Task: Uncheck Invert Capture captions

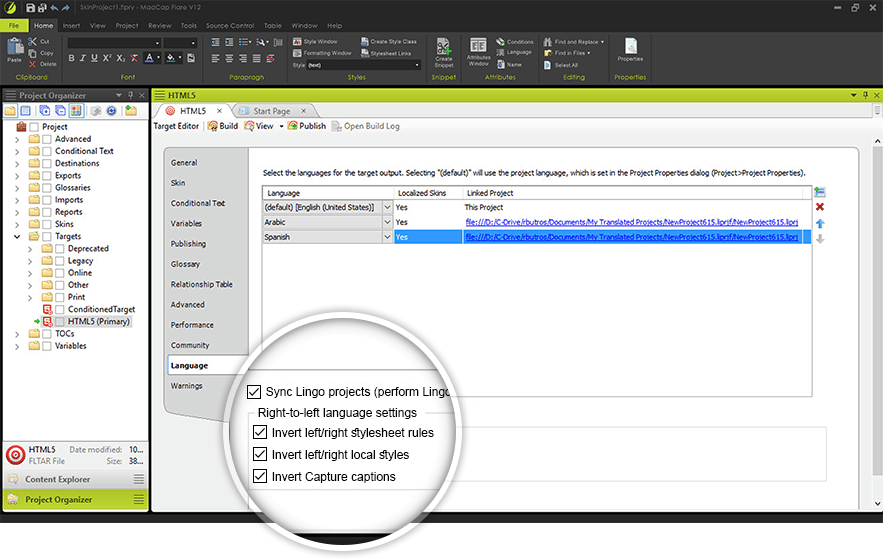Action: coord(260,476)
